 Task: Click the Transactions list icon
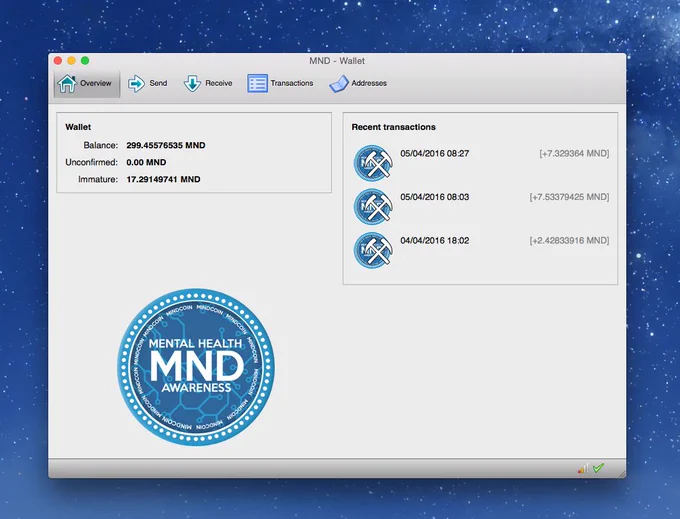coord(257,83)
